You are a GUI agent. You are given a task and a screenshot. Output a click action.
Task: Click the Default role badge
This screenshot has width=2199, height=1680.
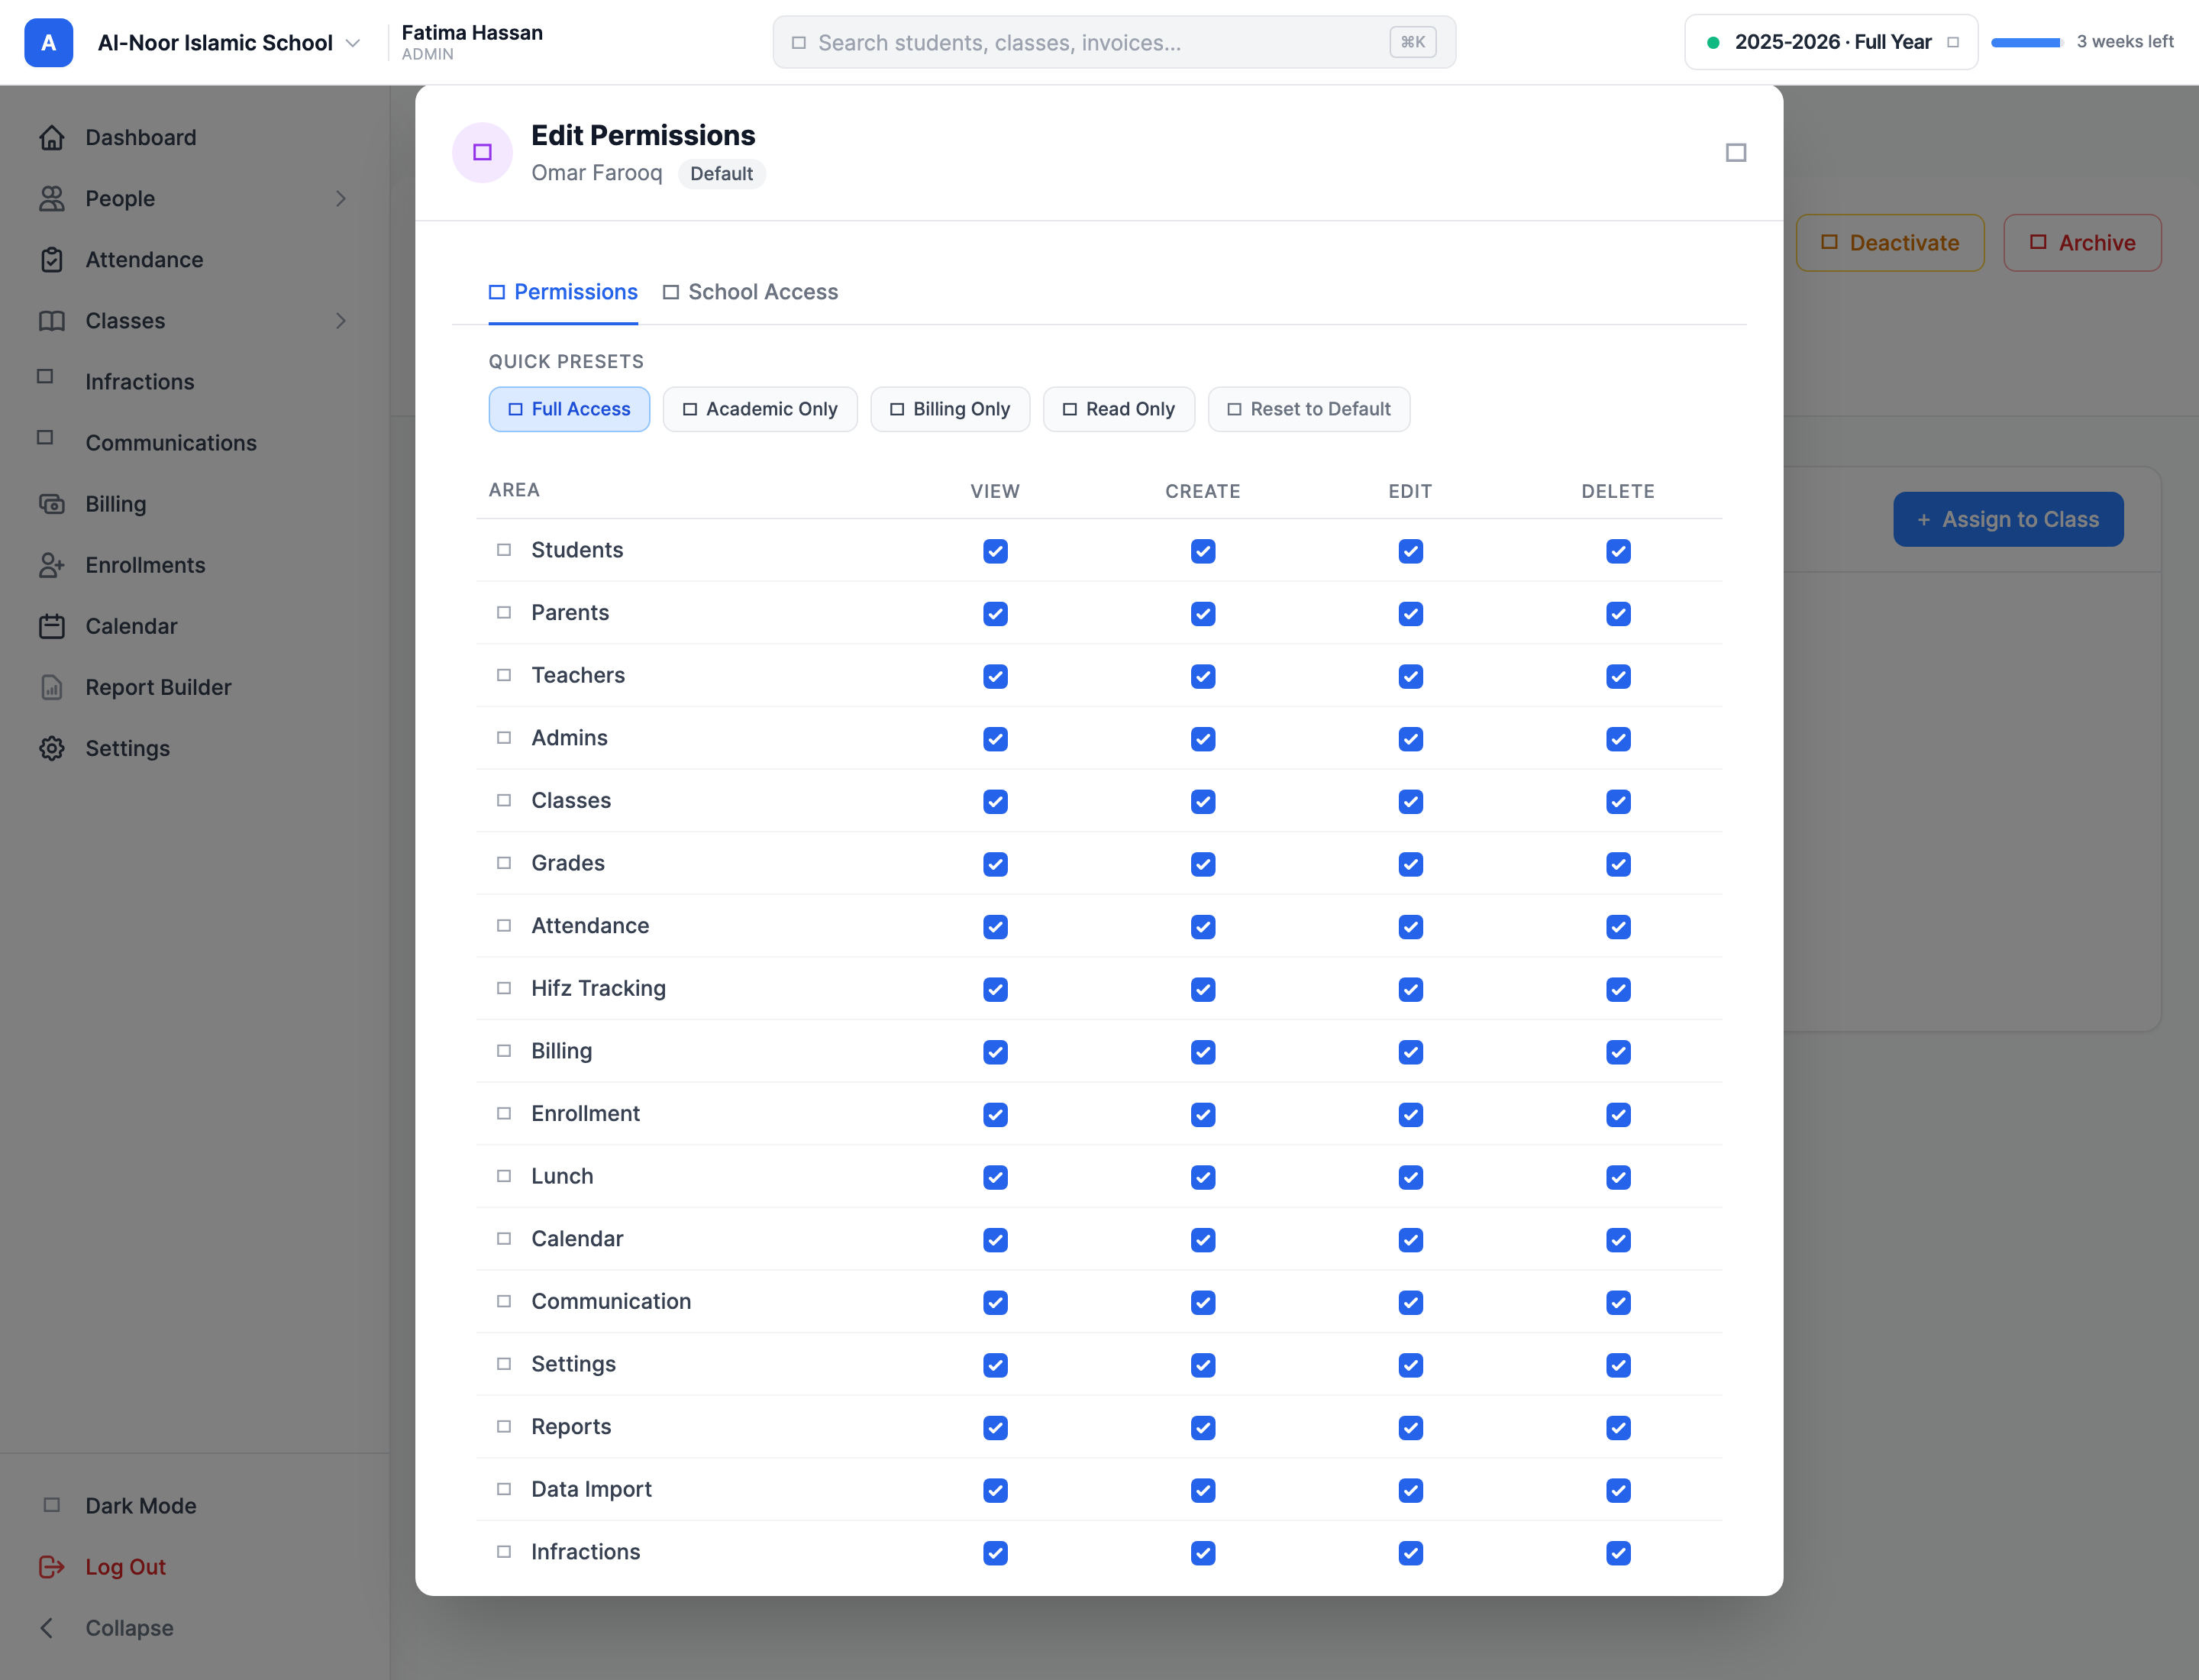click(721, 174)
